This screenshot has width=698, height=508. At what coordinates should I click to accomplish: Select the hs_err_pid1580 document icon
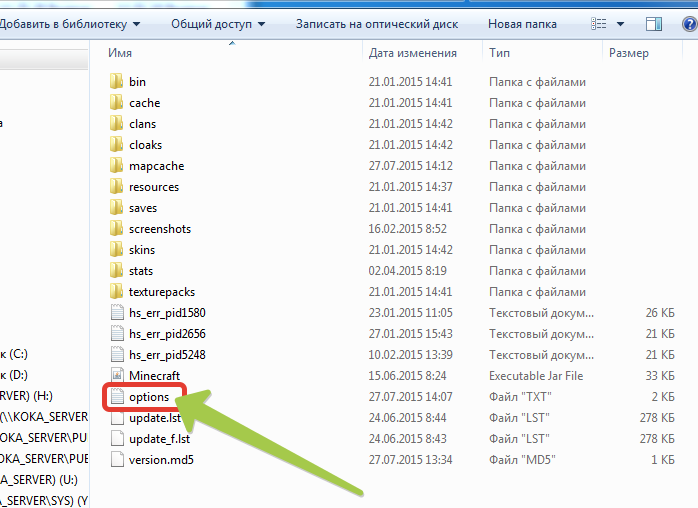click(116, 312)
